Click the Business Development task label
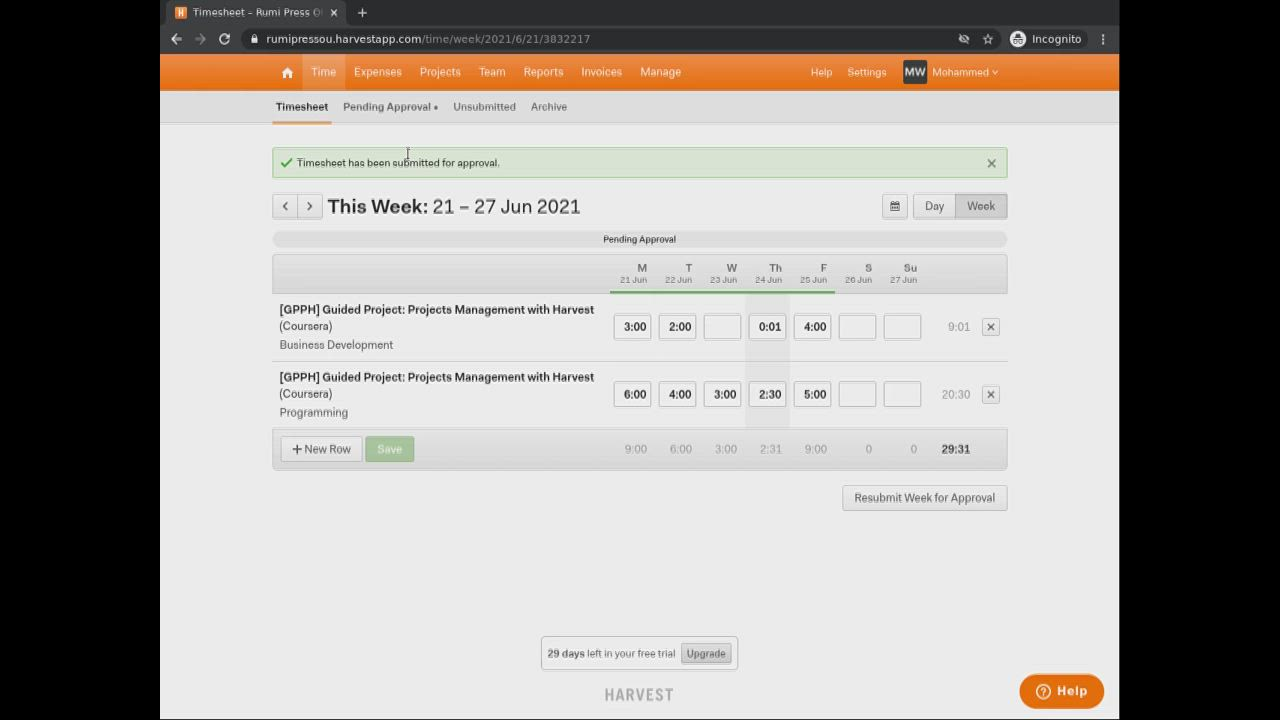 (336, 345)
